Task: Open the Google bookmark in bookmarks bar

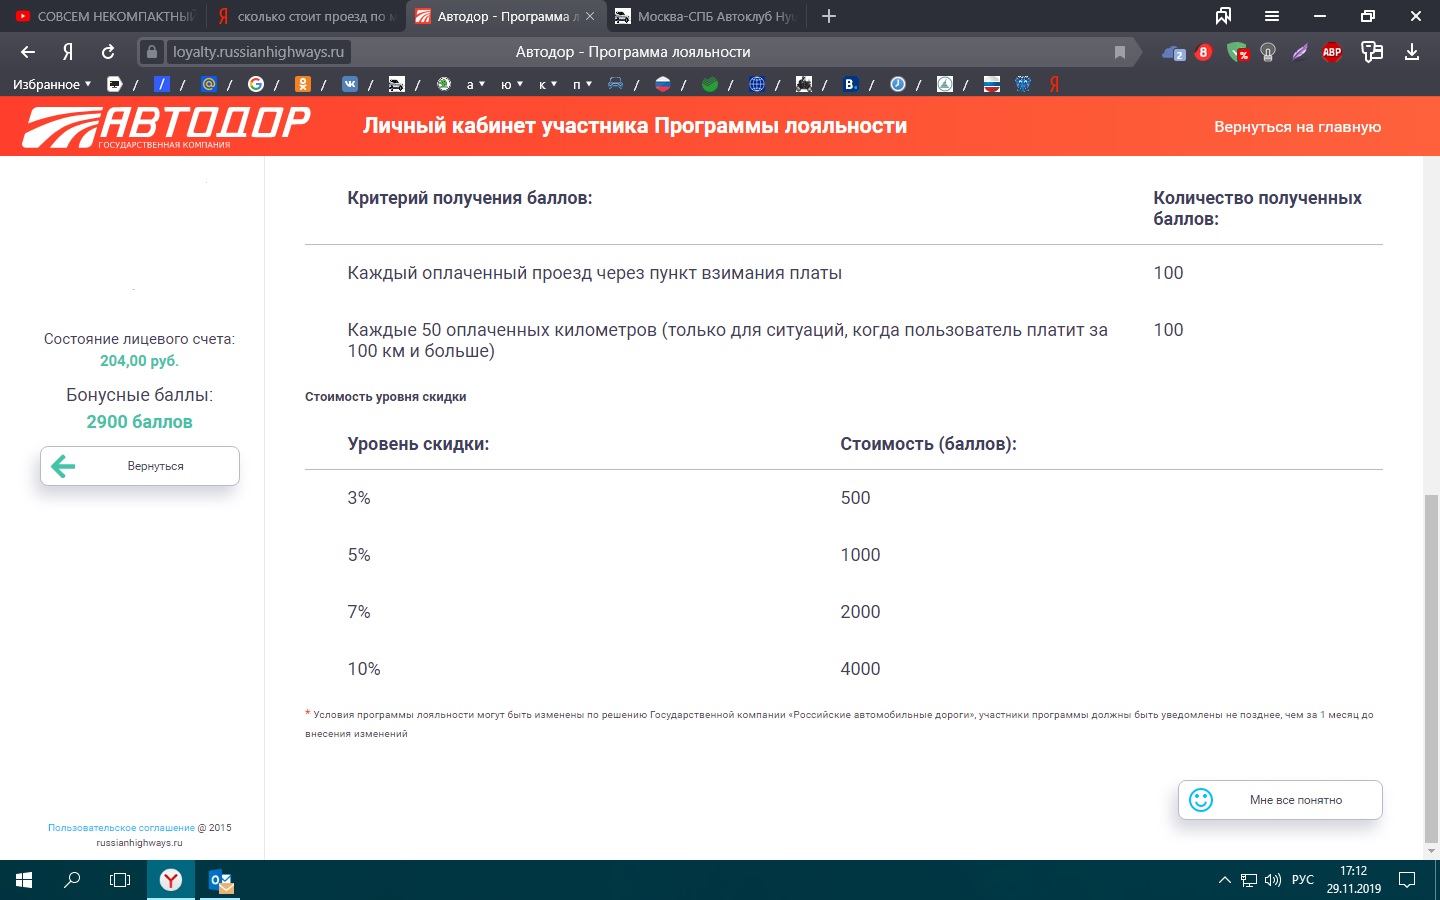Action: [256, 84]
